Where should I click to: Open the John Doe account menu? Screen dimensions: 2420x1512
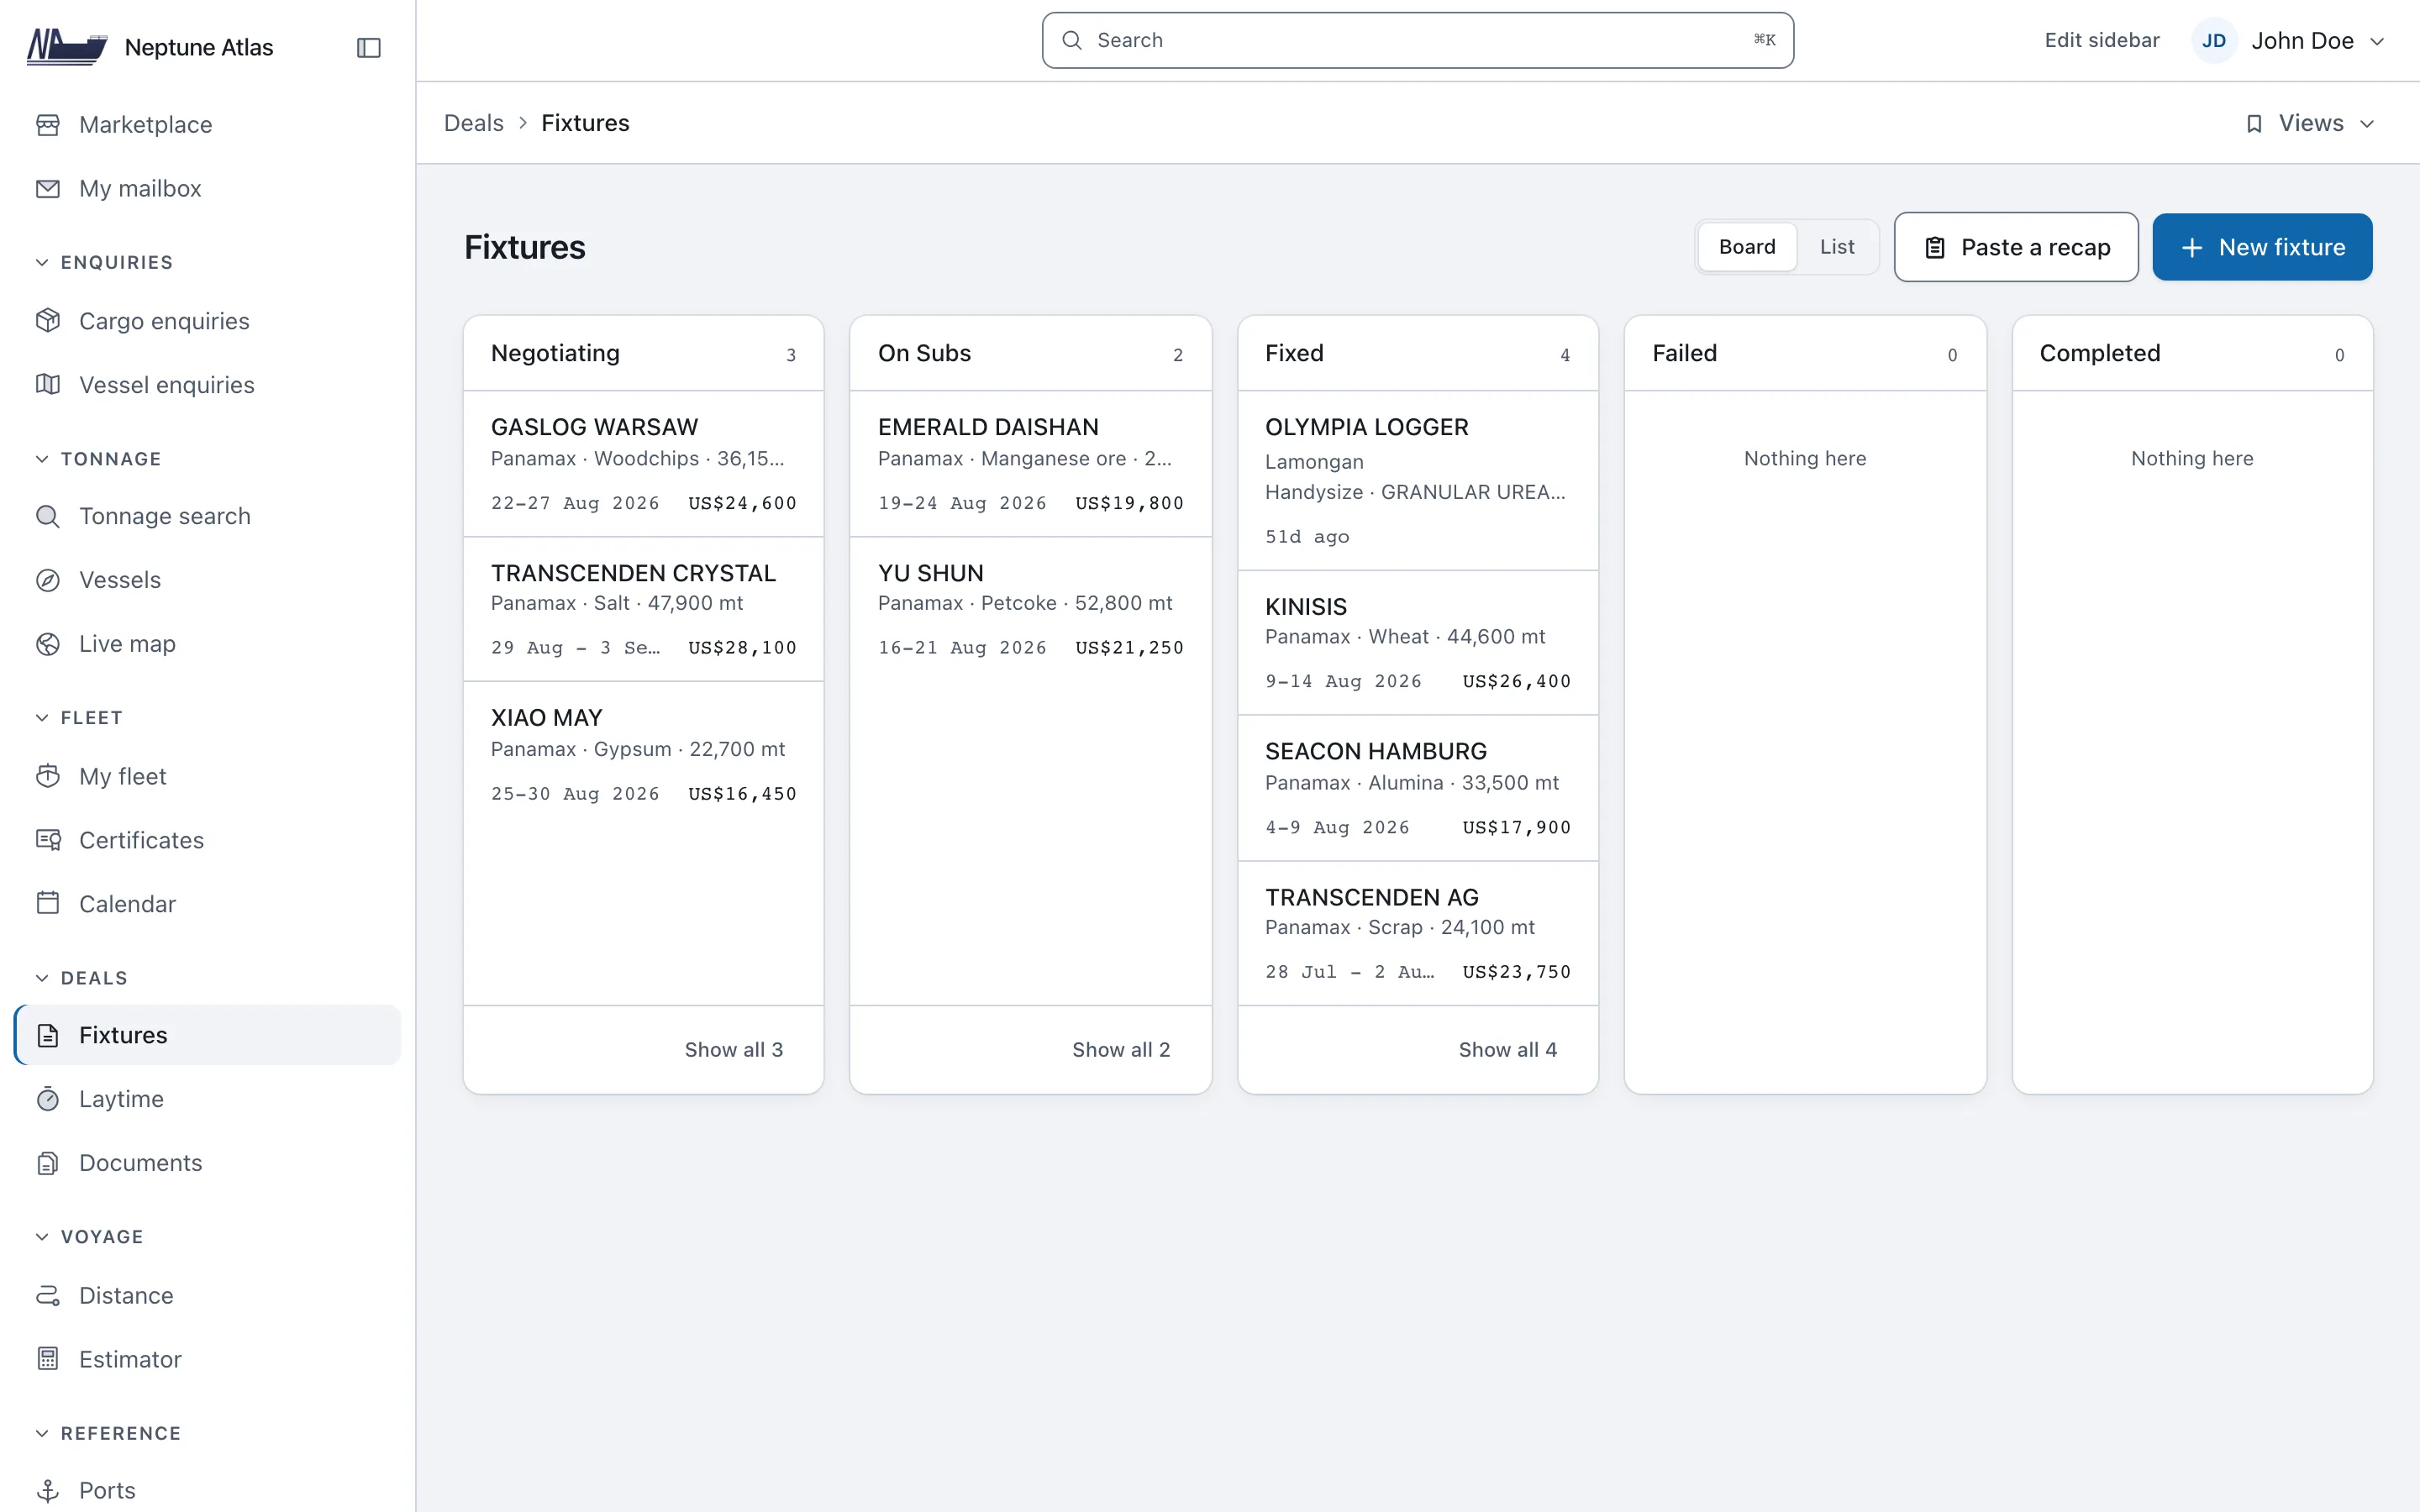tap(2290, 41)
